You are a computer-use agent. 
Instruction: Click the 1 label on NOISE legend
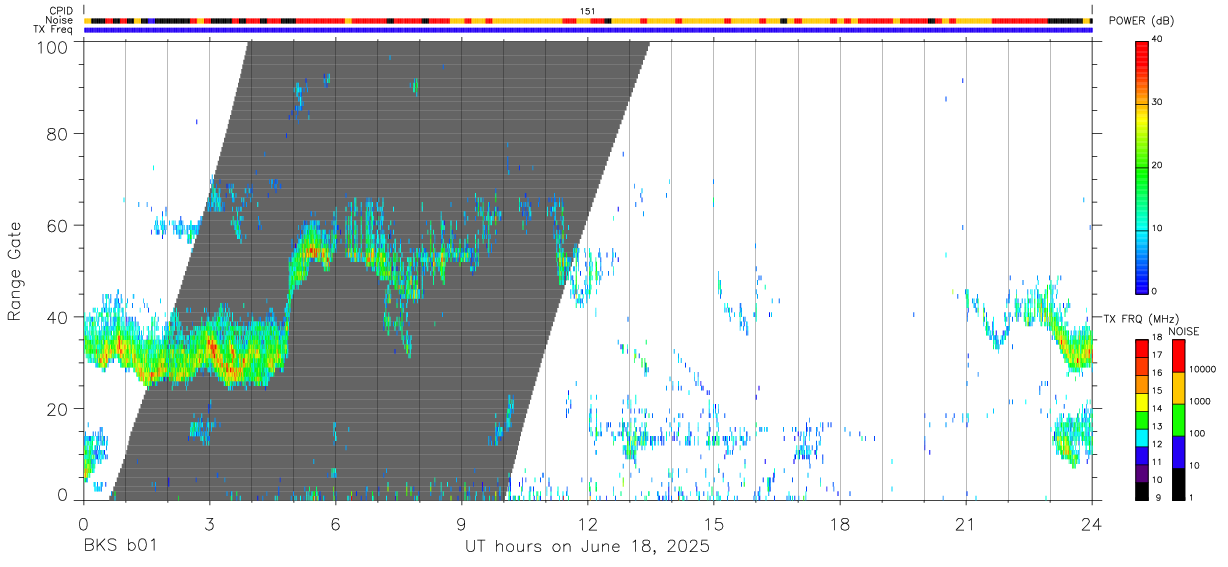pos(1192,497)
